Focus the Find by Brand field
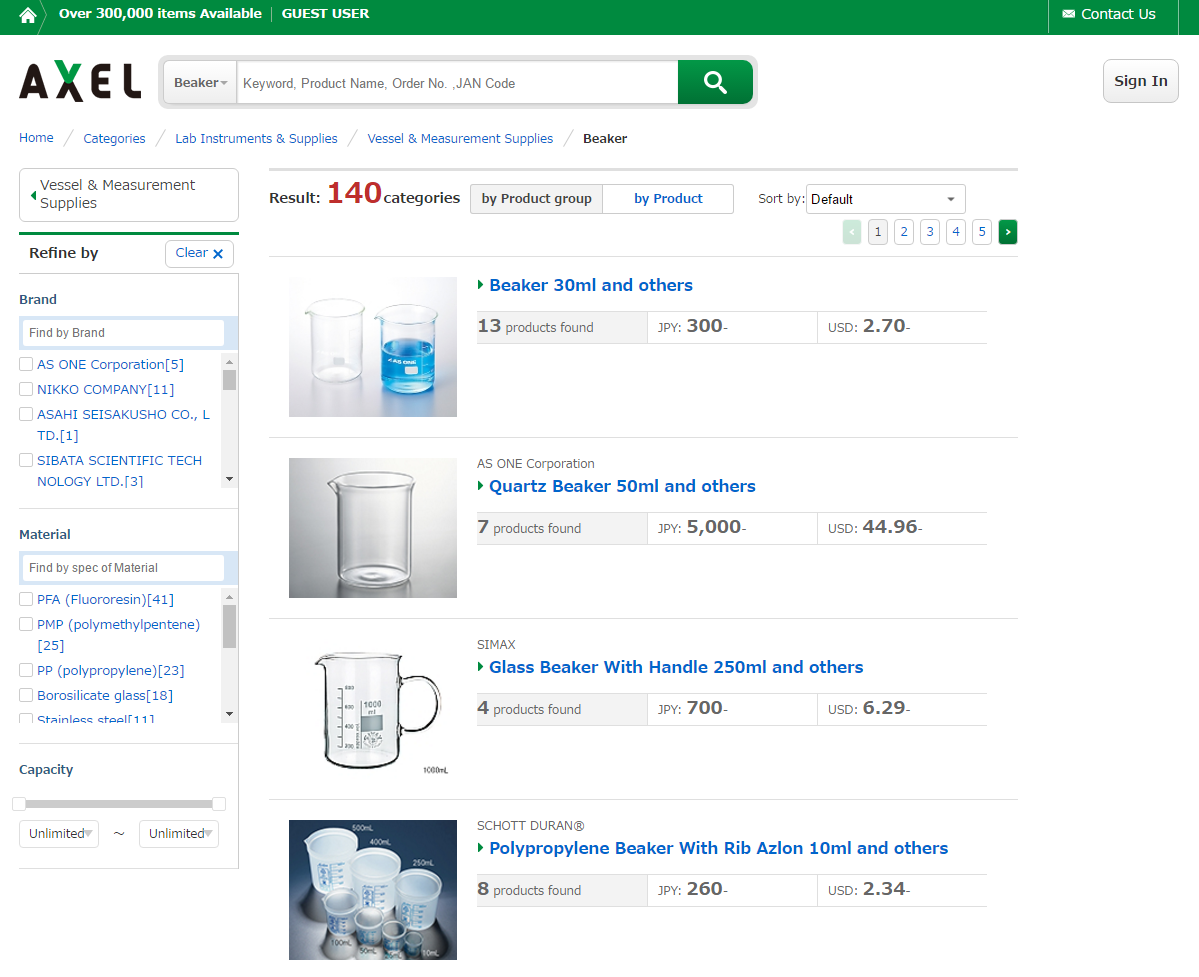This screenshot has width=1199, height=977. coord(122,333)
